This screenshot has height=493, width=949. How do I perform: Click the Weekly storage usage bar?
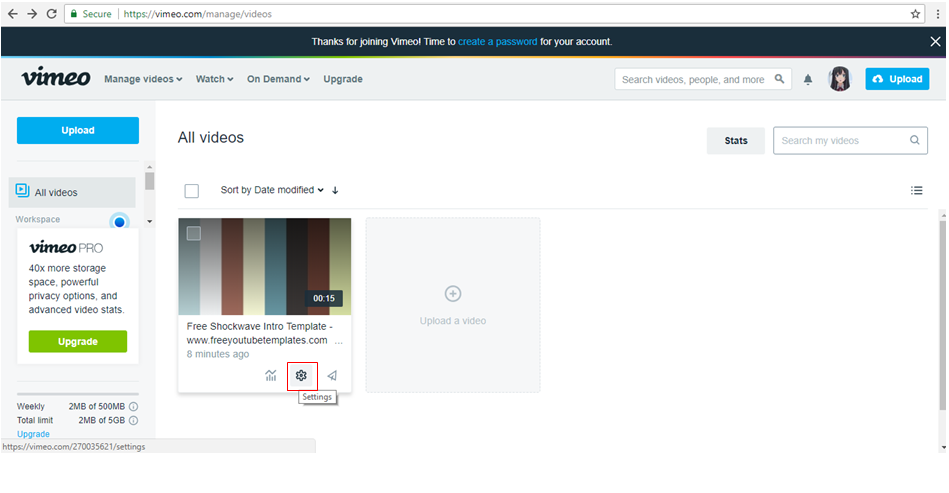77,394
